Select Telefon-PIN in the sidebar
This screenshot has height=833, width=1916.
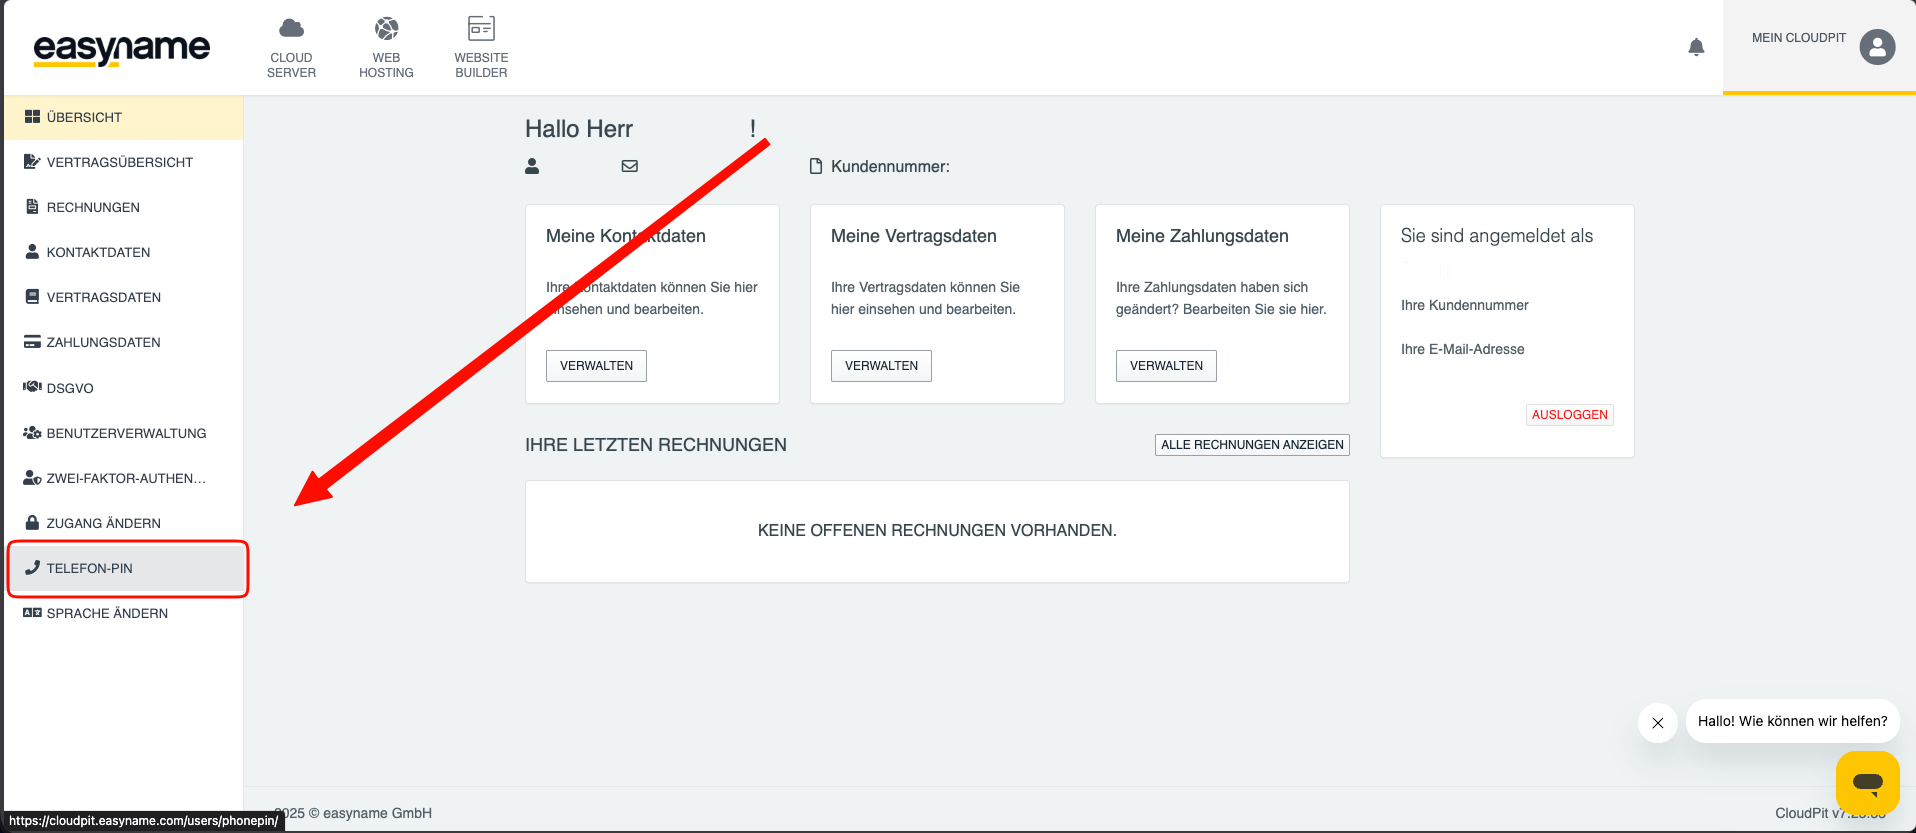(90, 568)
